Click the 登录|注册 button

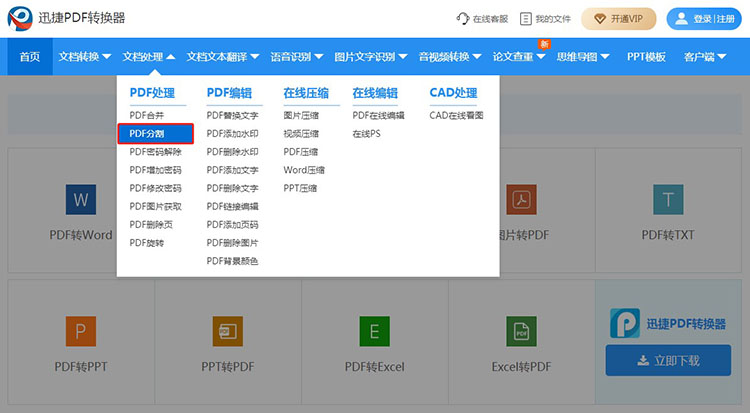pyautogui.click(x=704, y=19)
